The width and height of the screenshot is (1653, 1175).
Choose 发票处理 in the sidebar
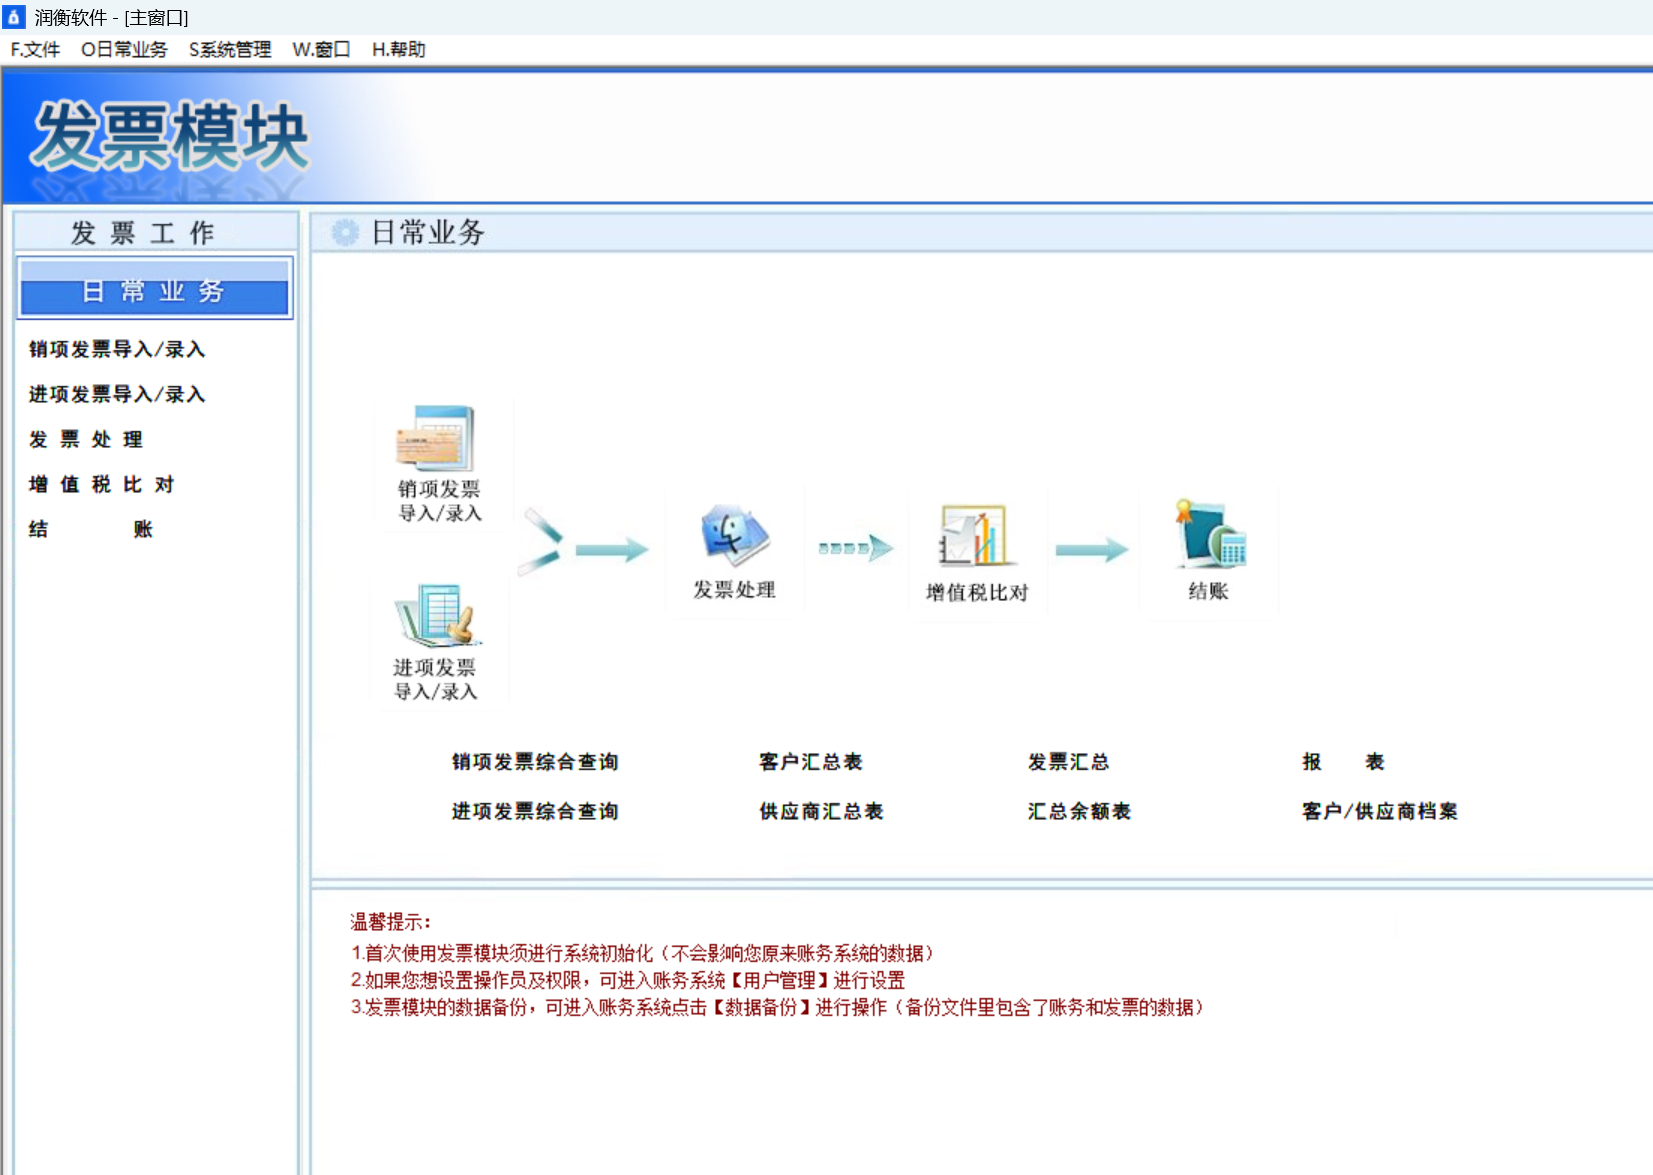(x=86, y=439)
